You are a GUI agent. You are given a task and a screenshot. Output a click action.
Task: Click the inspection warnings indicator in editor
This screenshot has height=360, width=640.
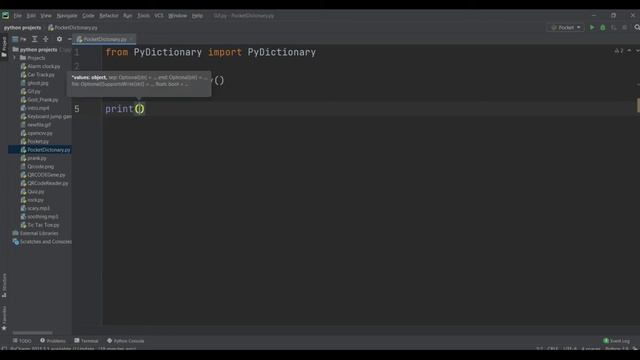point(619,51)
